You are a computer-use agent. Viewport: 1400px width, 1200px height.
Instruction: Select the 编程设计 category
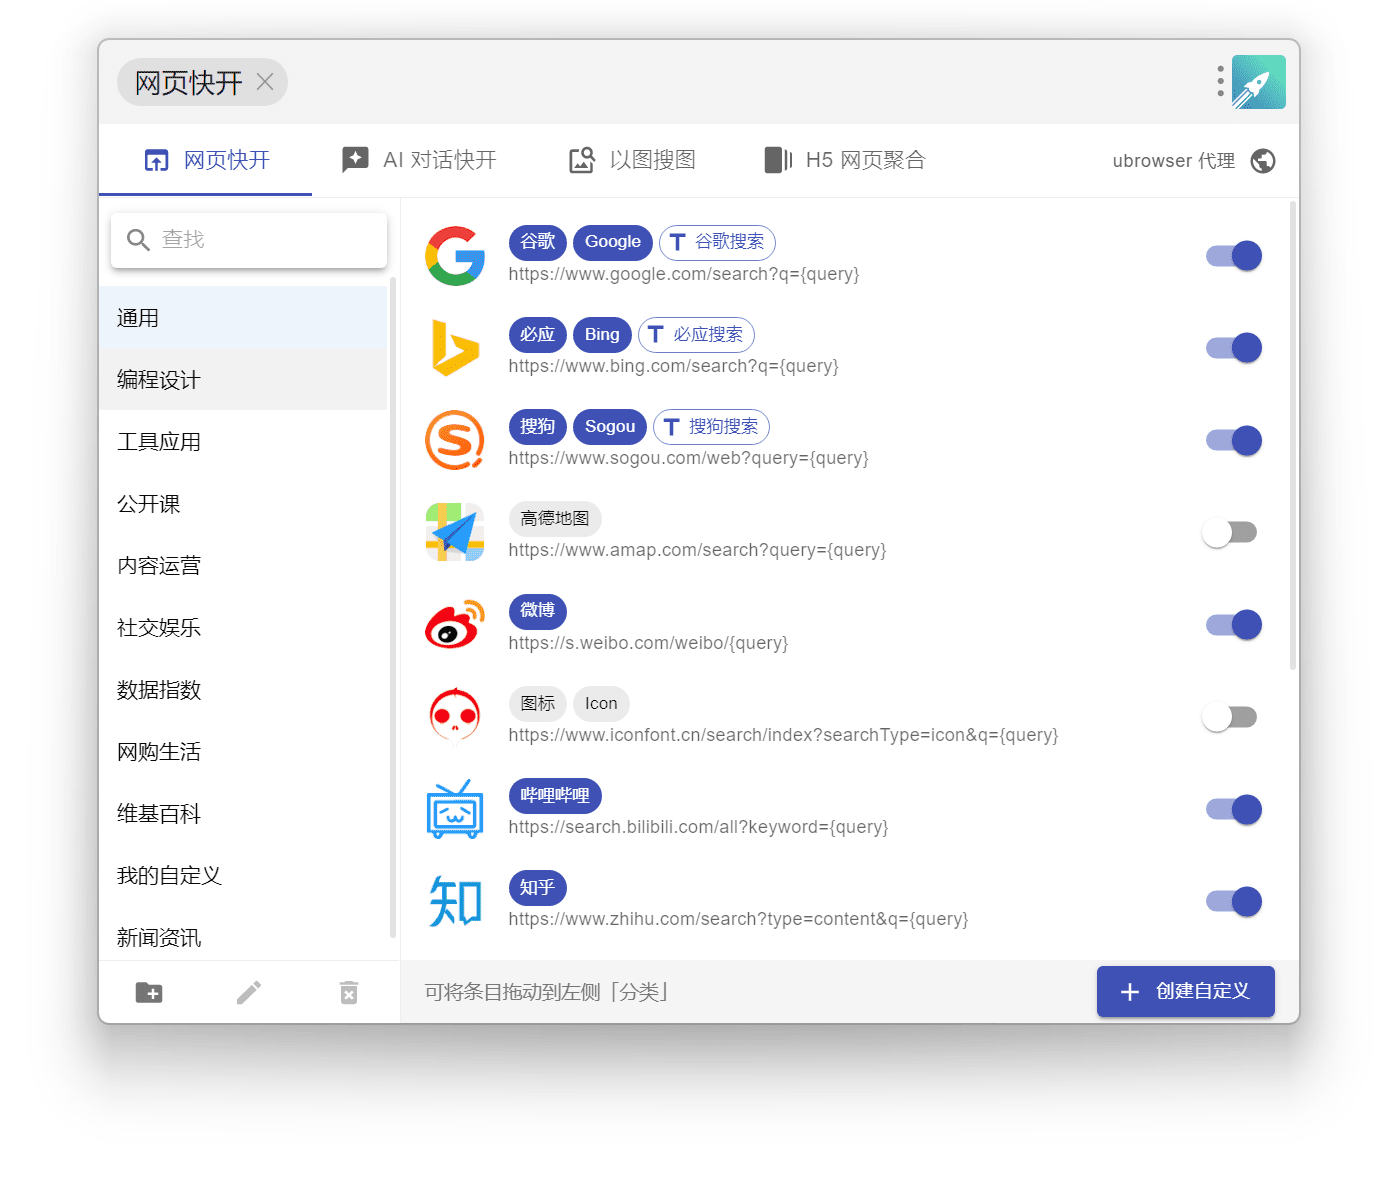coord(243,380)
